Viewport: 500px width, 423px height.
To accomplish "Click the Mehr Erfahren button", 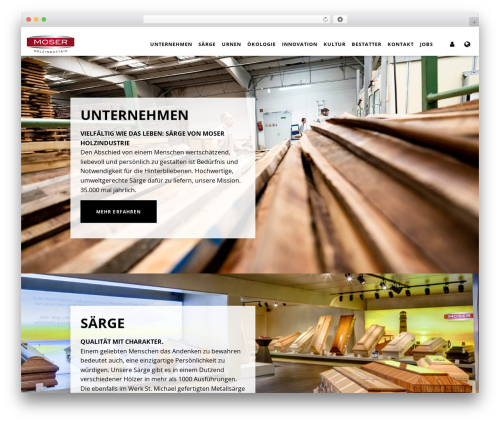I will 118,212.
